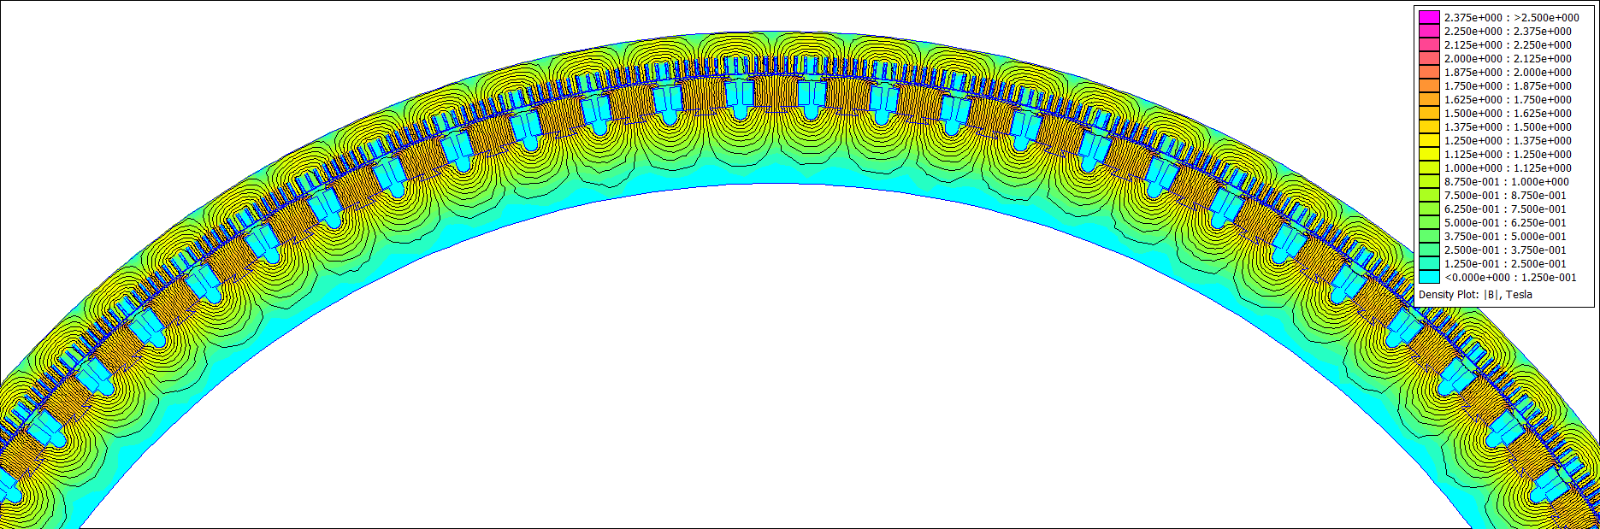The image size is (1600, 529).
Task: Select legend text "2.000e+000 : 2.125e+000"
Action: click(1507, 58)
